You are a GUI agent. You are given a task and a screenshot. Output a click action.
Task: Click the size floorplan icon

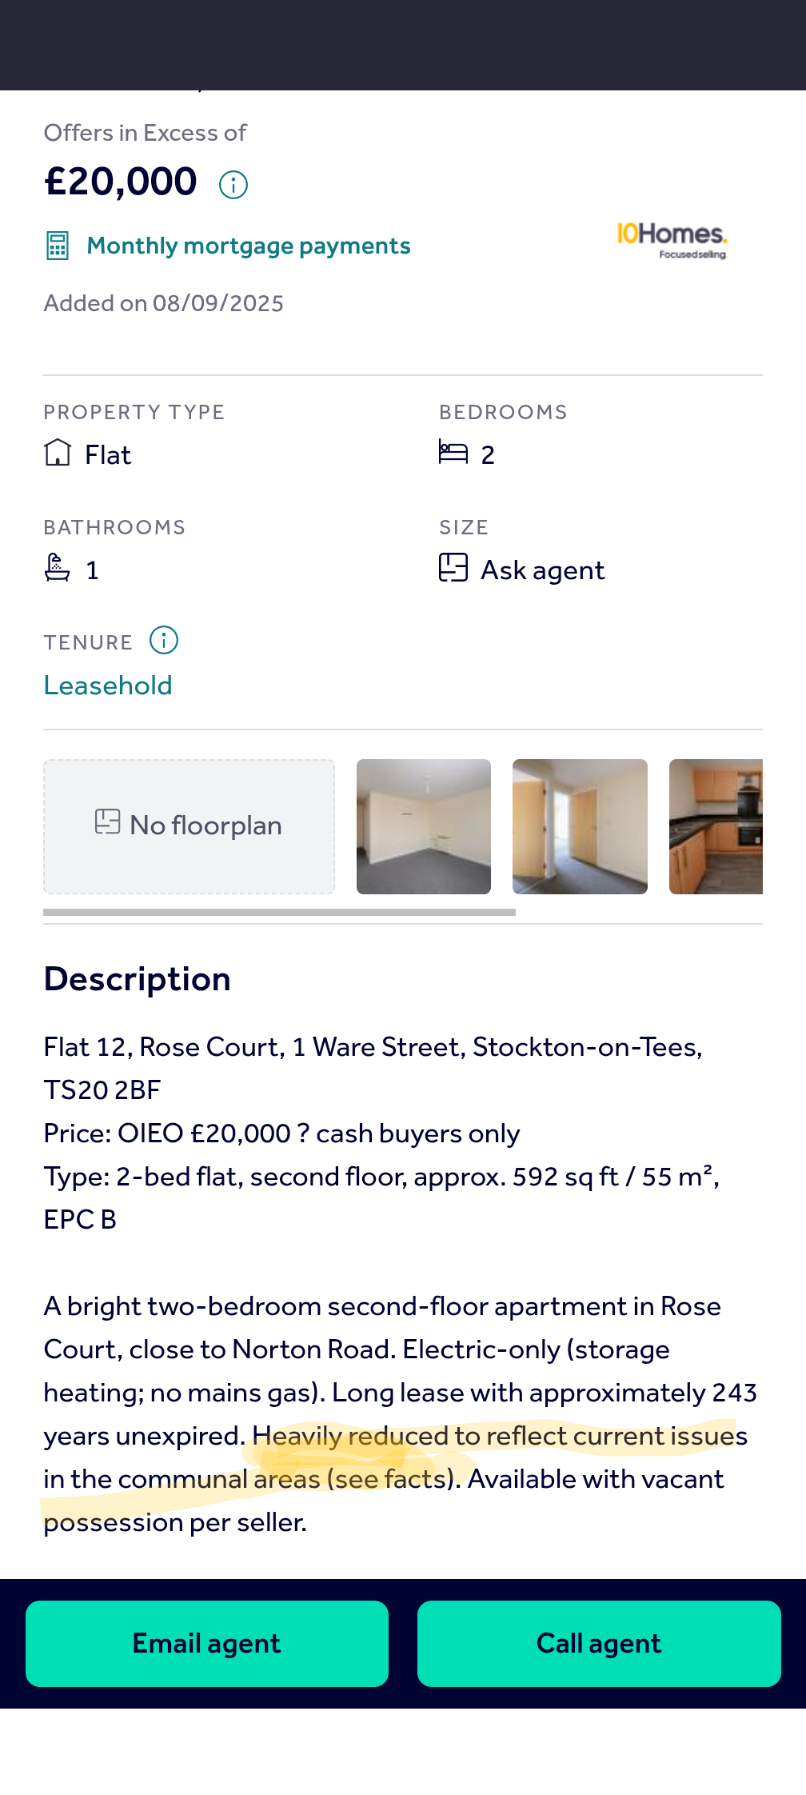coord(453,569)
